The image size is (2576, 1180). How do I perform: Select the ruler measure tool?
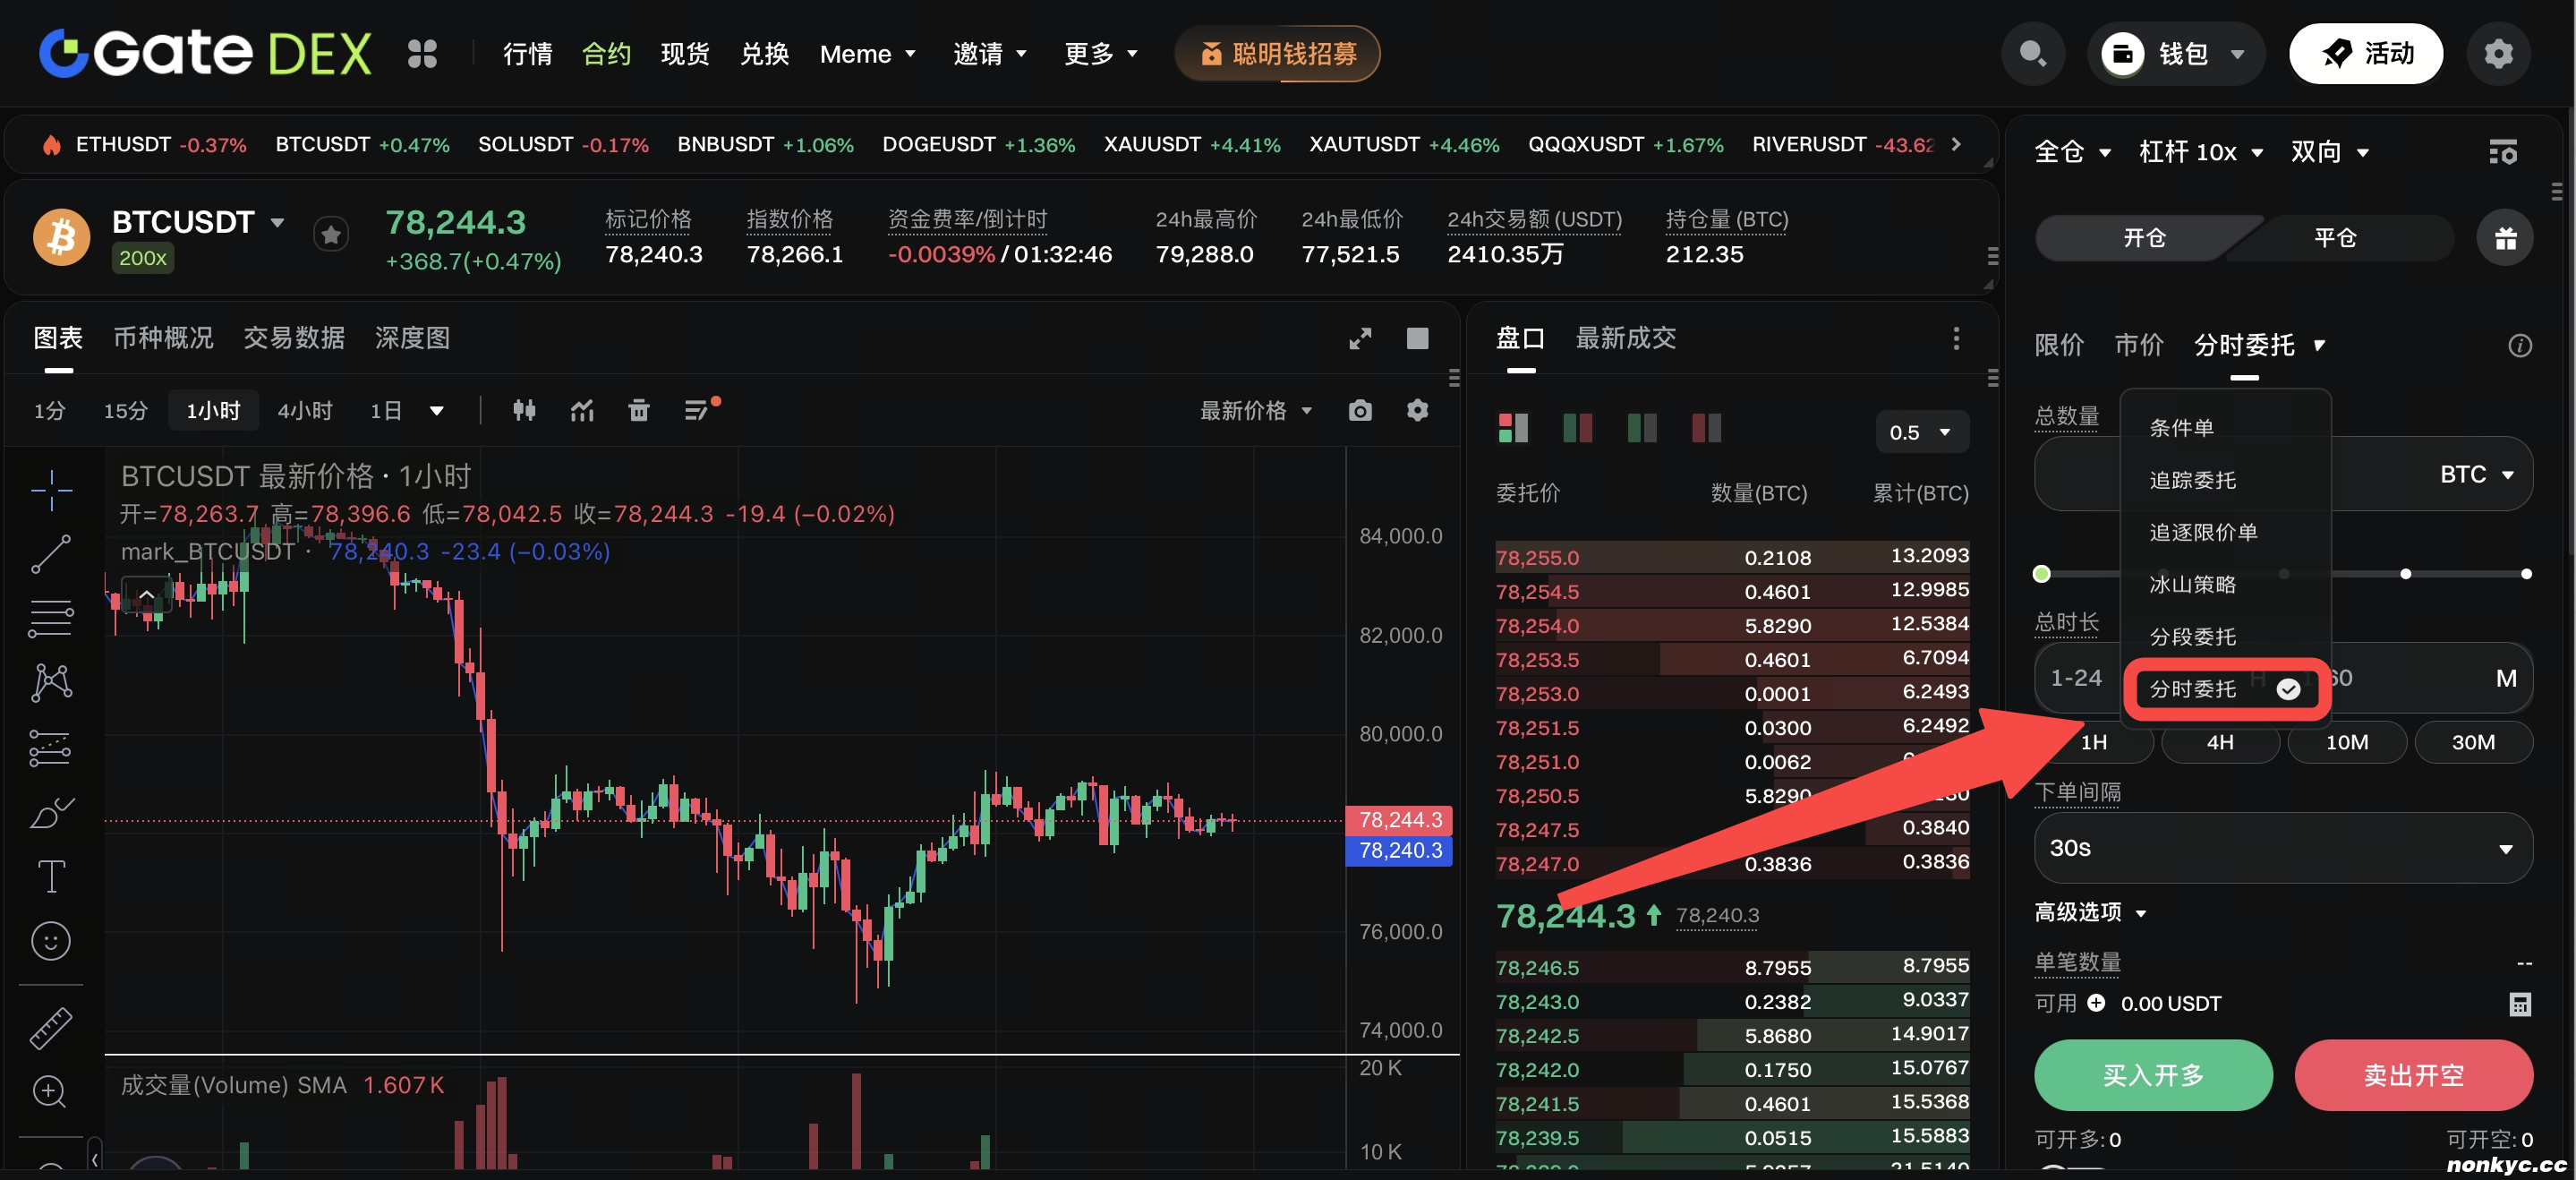[x=51, y=1027]
